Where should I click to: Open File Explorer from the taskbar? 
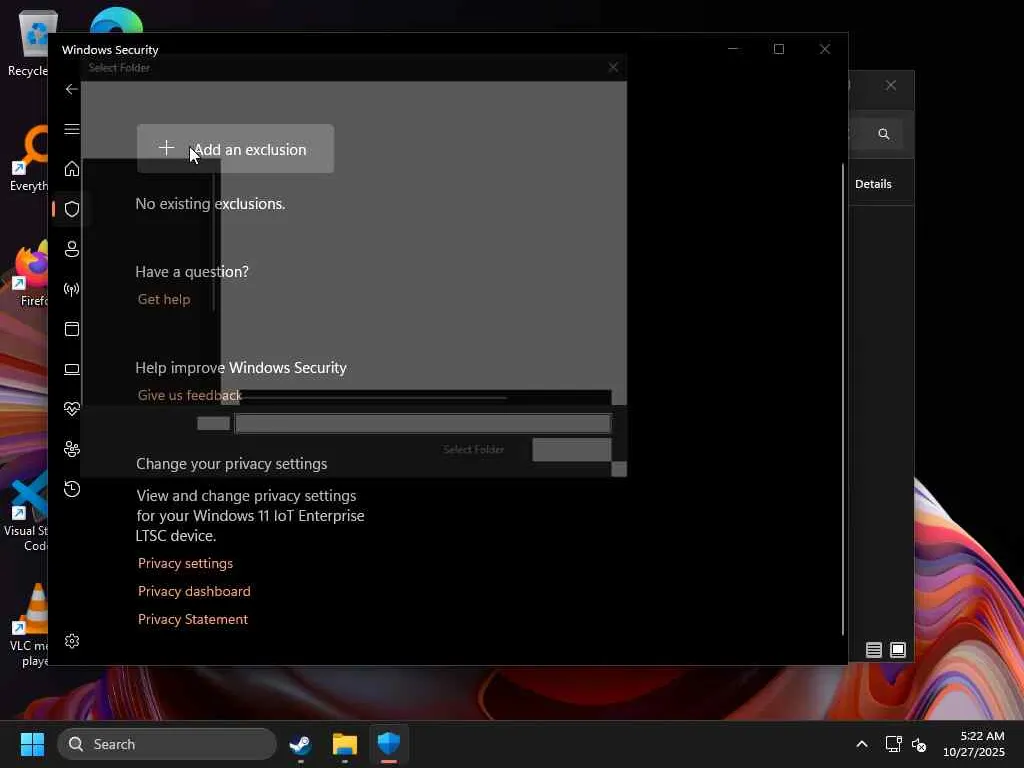(x=345, y=744)
